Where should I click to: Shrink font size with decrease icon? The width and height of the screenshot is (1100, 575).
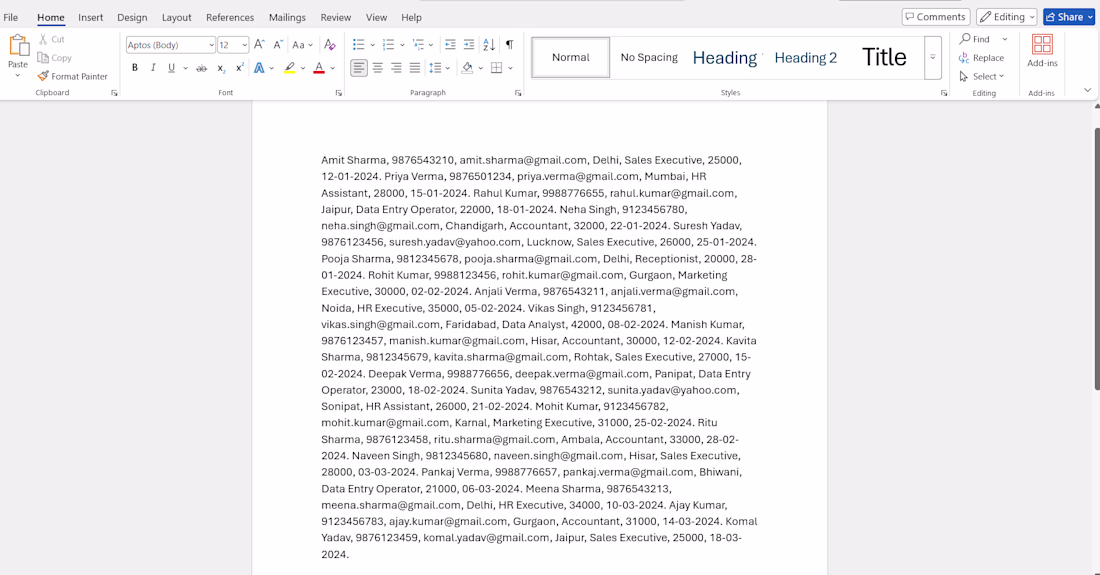(x=278, y=45)
